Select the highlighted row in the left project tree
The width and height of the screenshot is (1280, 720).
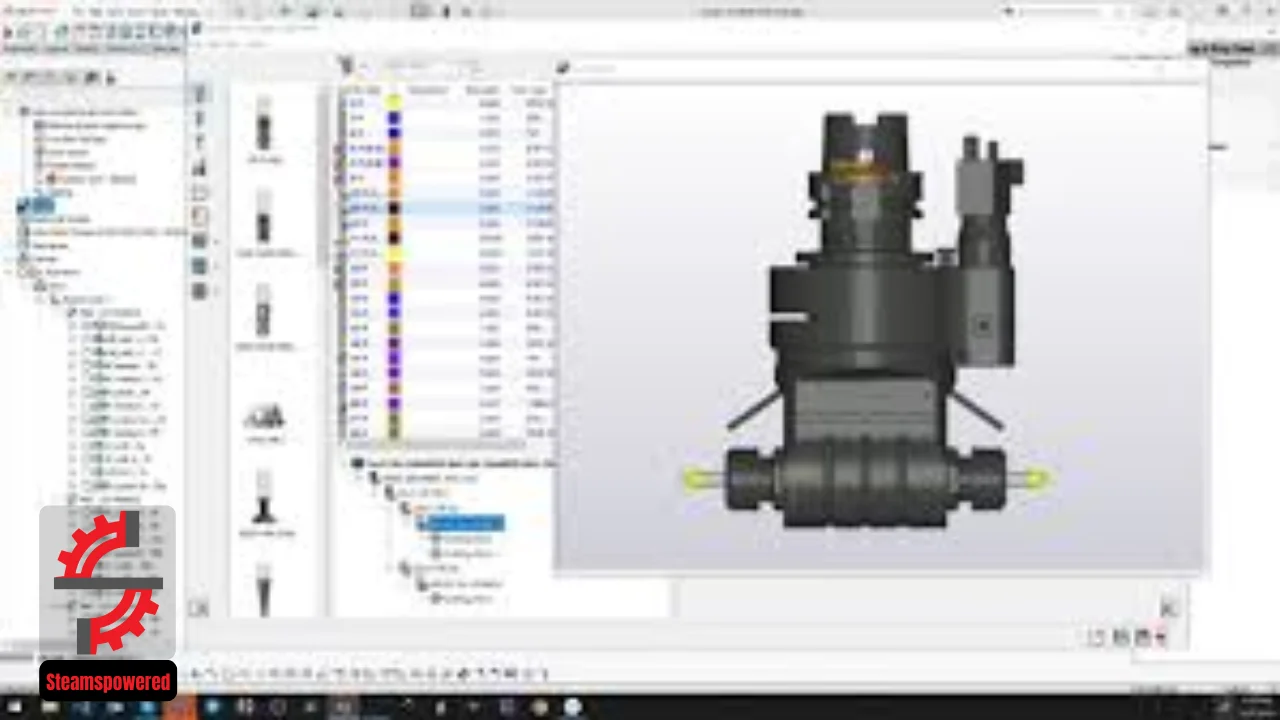pos(37,206)
